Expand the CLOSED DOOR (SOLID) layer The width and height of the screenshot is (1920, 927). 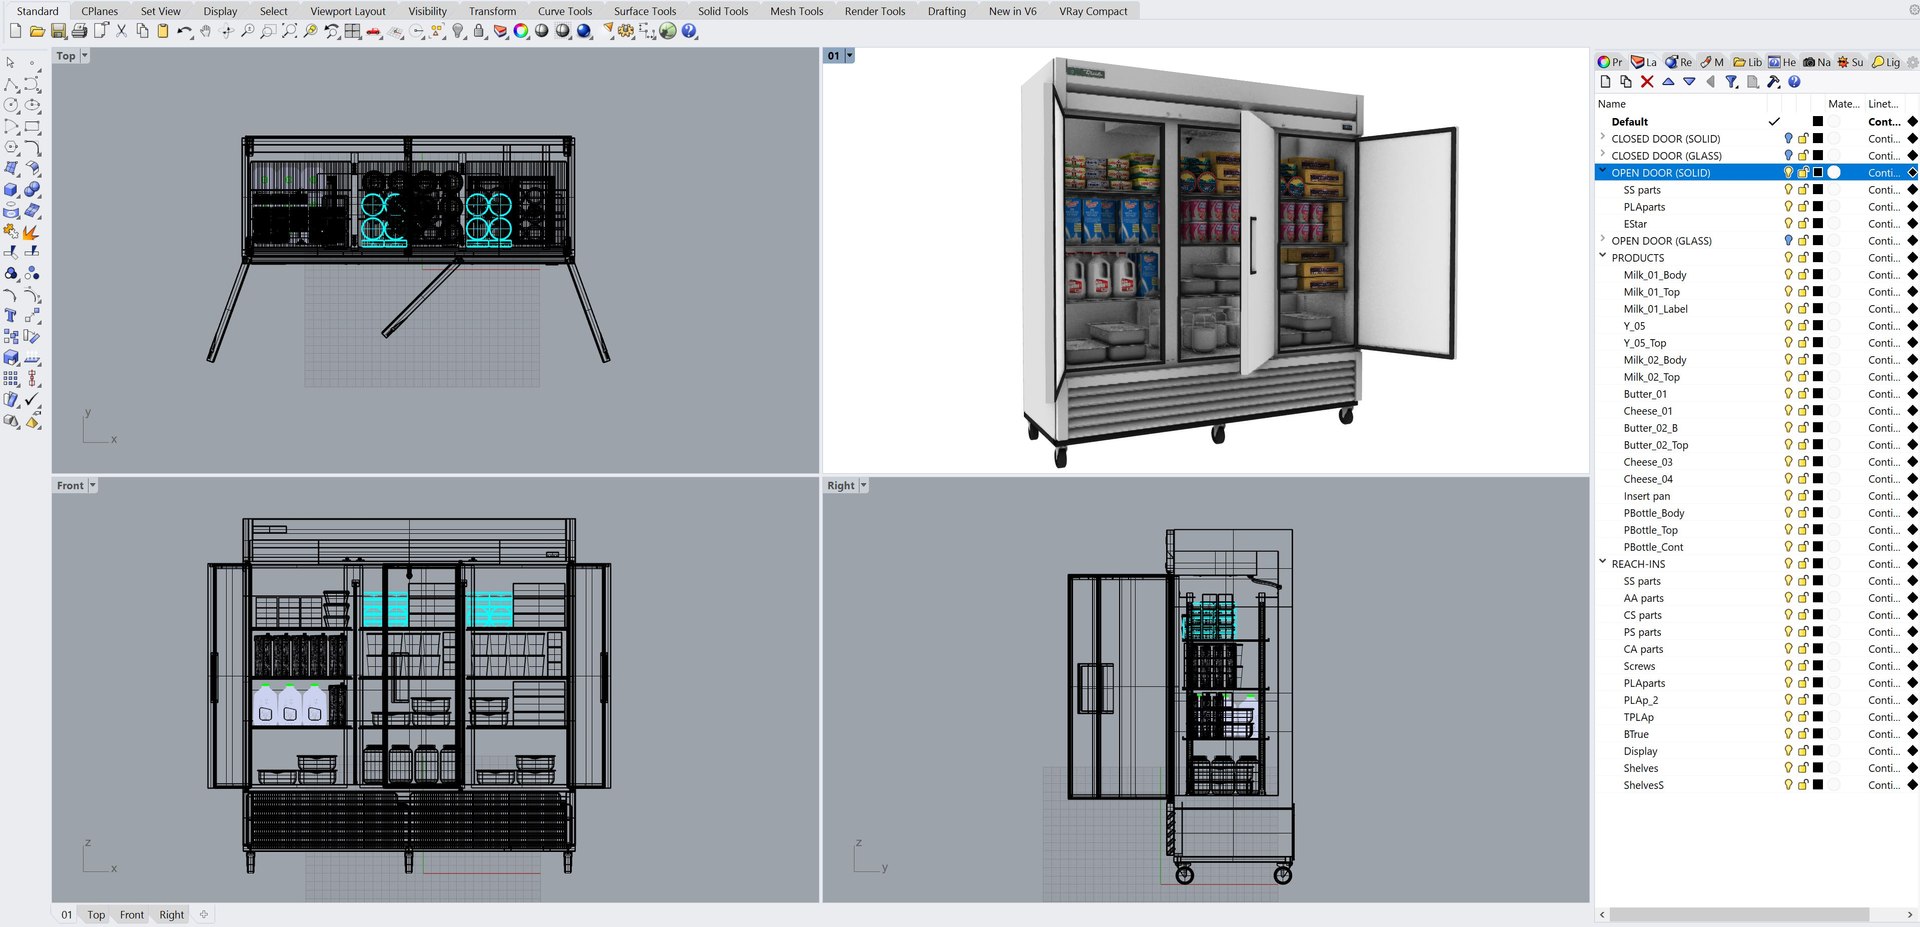coord(1603,138)
